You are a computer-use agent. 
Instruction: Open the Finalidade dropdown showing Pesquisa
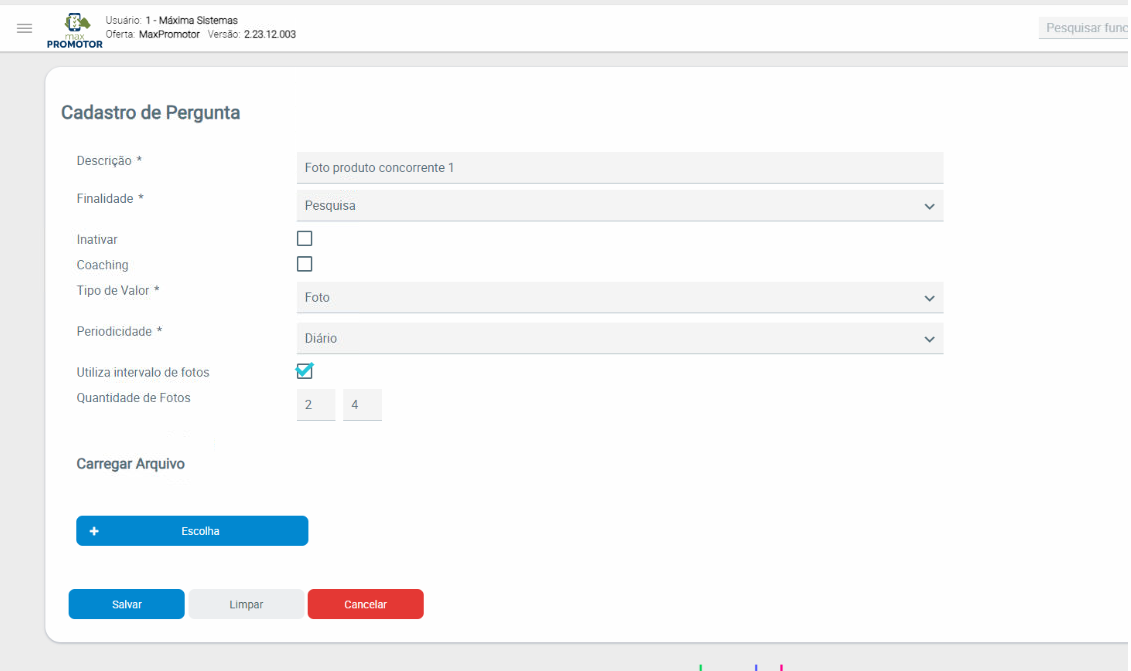click(x=620, y=206)
